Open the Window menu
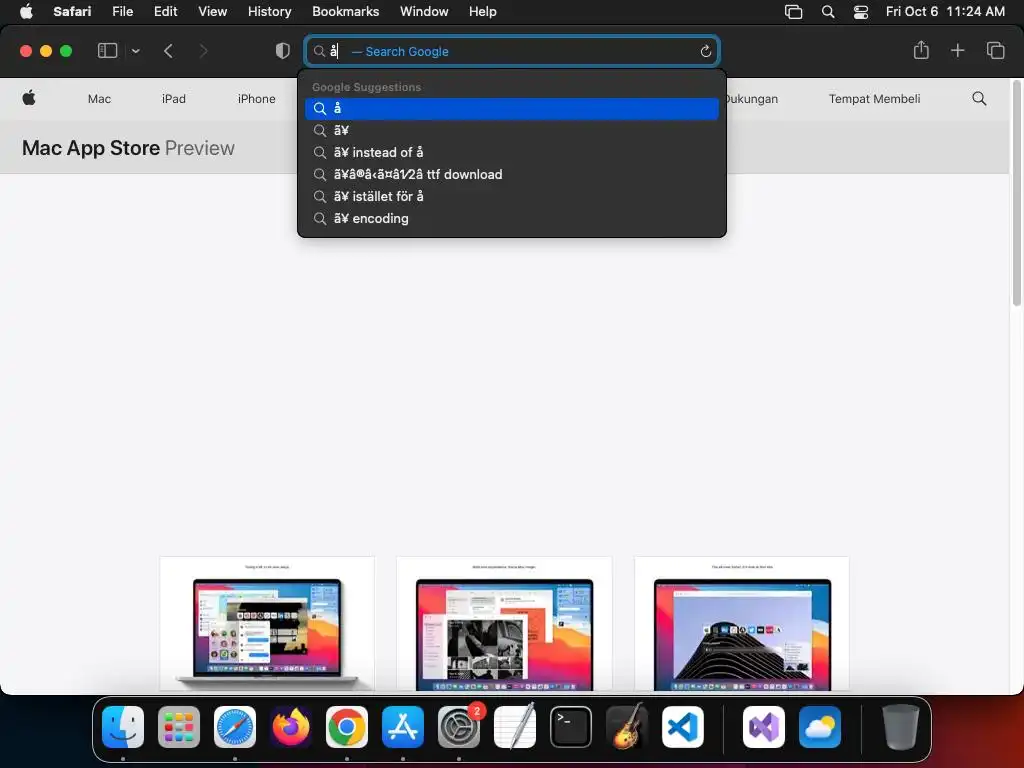The width and height of the screenshot is (1024, 768). tap(424, 12)
